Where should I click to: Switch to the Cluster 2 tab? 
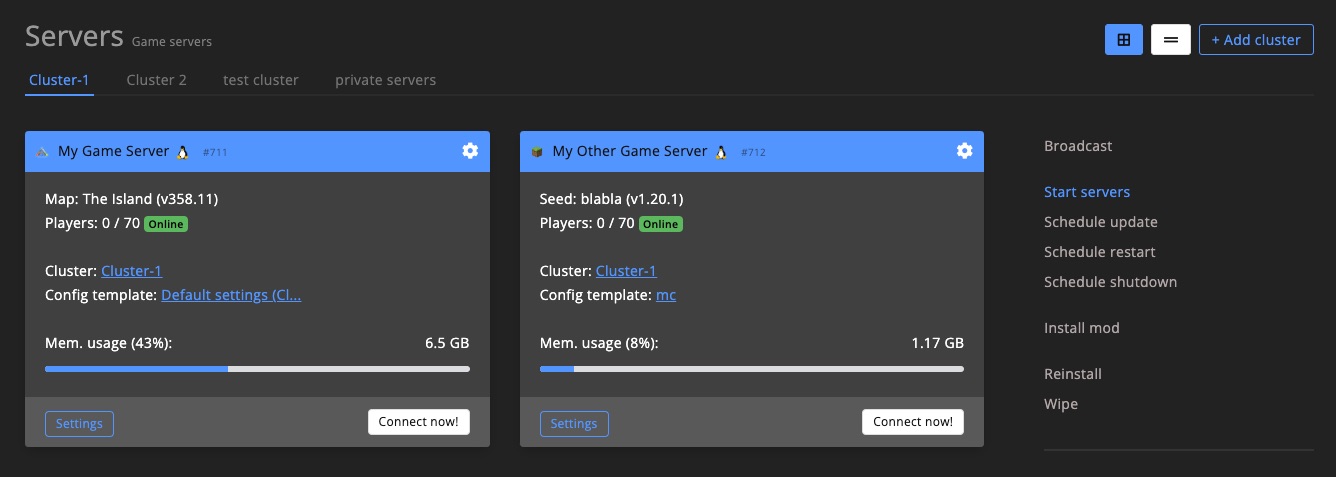(x=156, y=80)
